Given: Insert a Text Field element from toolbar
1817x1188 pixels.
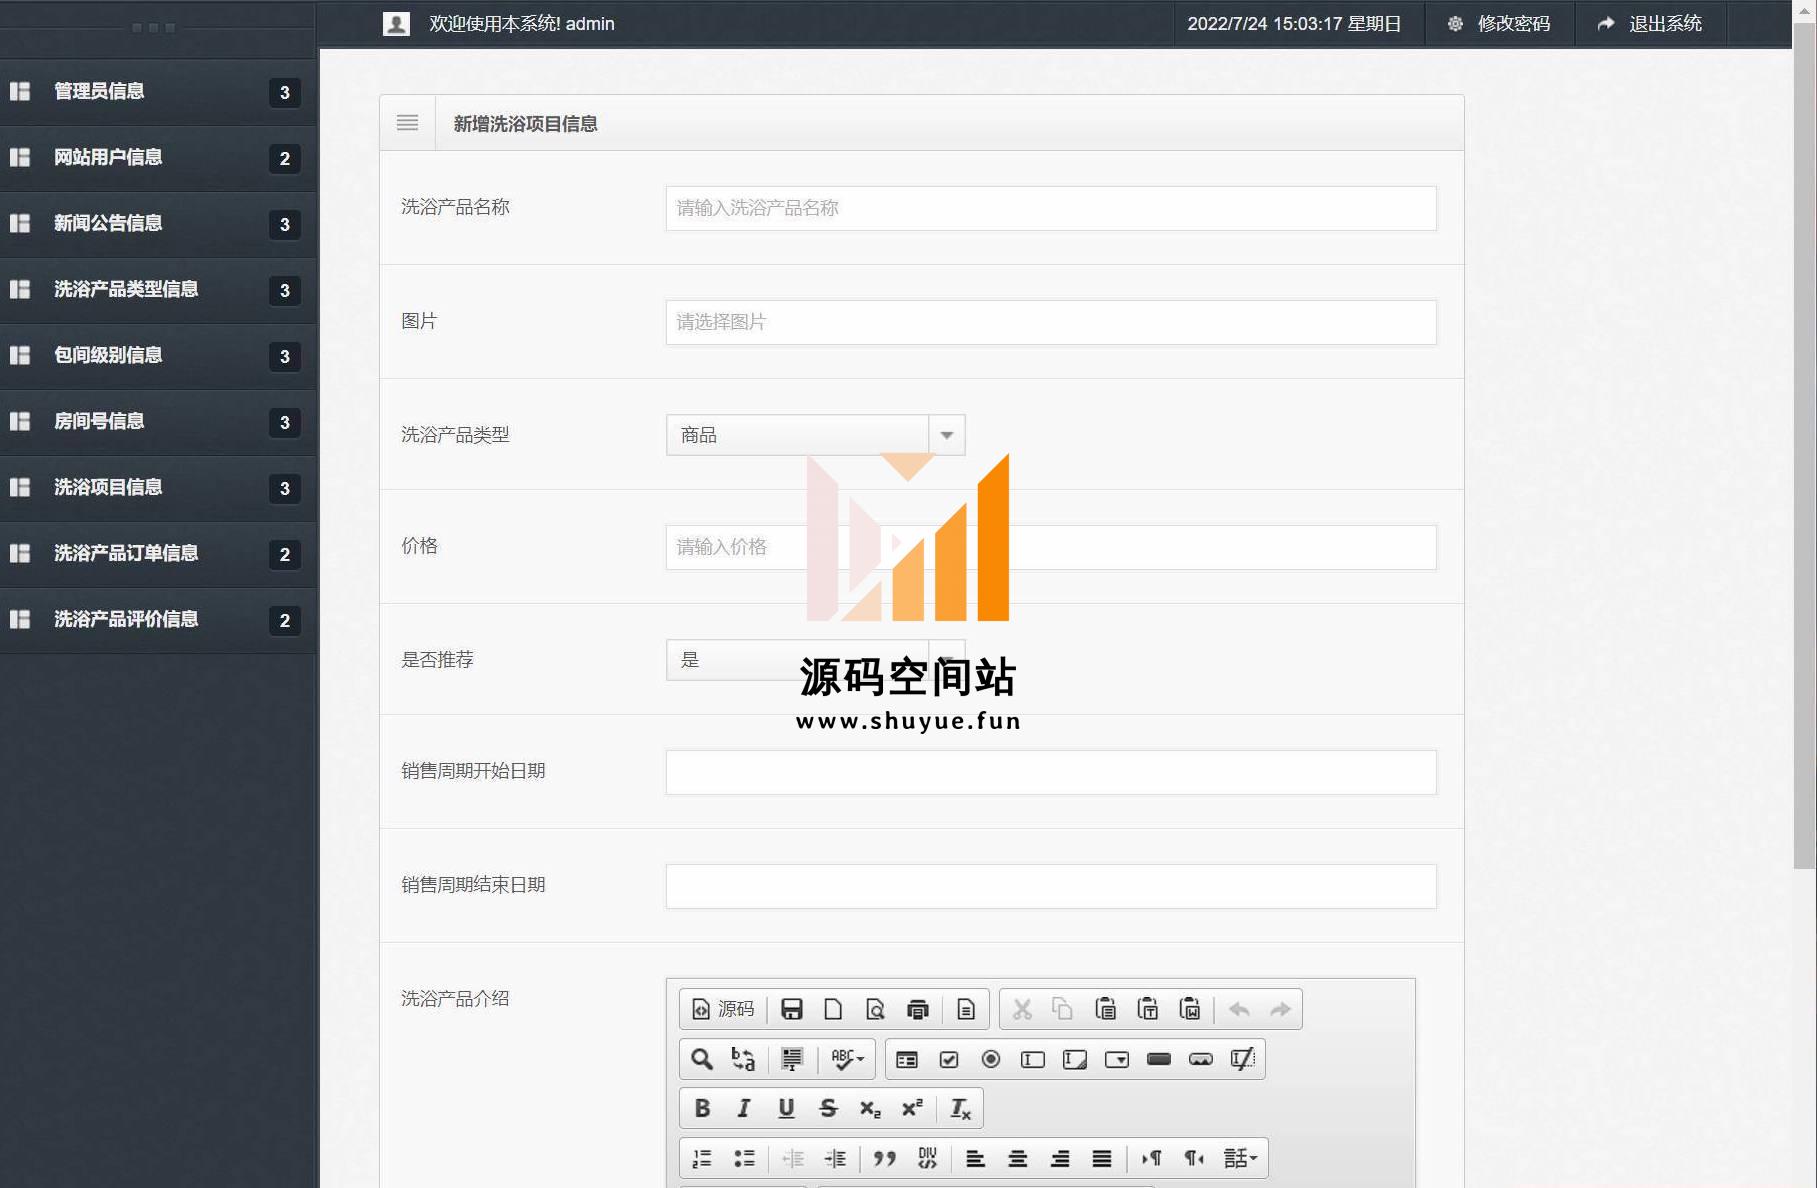Looking at the screenshot, I should click(x=1033, y=1059).
